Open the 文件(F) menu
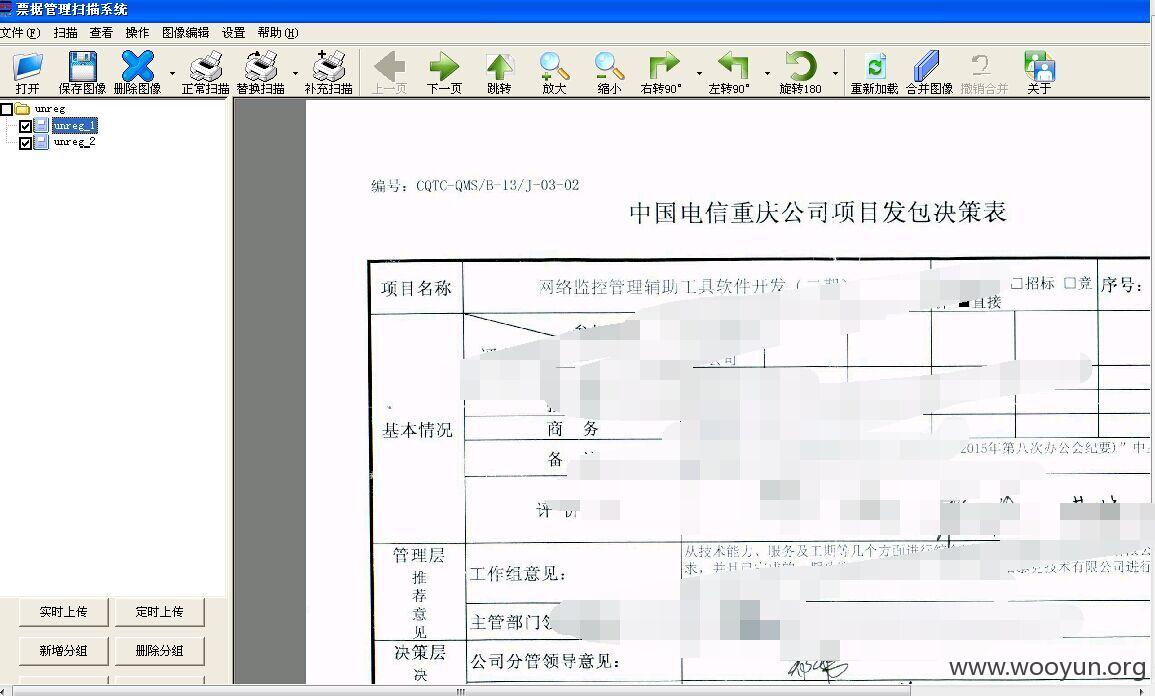Screen dimensions: 1155x696 coord(21,32)
